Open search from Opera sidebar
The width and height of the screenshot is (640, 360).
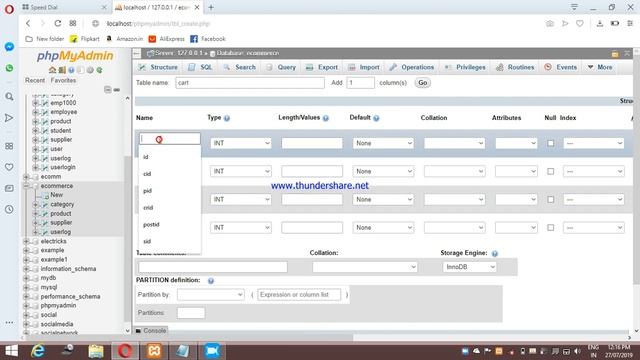coord(9,97)
